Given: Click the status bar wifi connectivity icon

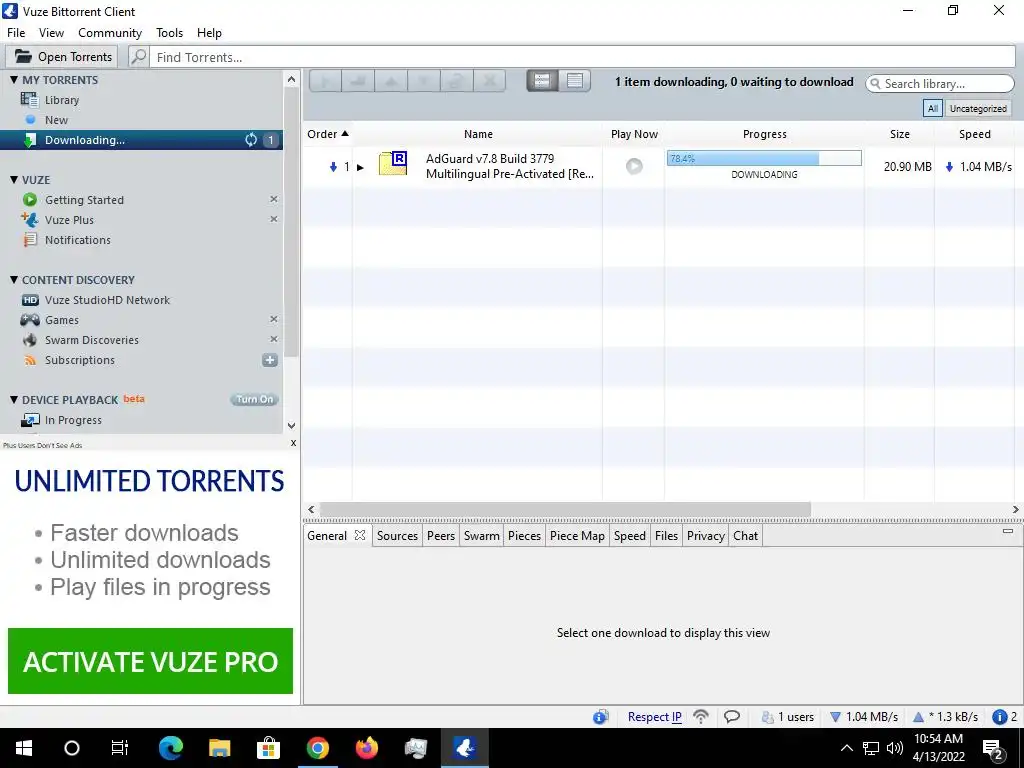Looking at the screenshot, I should 701,716.
